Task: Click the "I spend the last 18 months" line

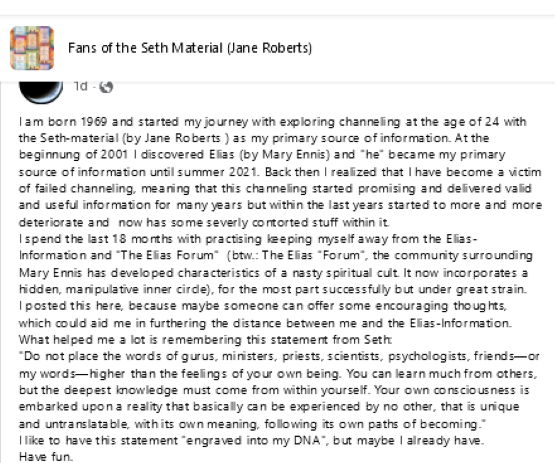Action: (248, 239)
